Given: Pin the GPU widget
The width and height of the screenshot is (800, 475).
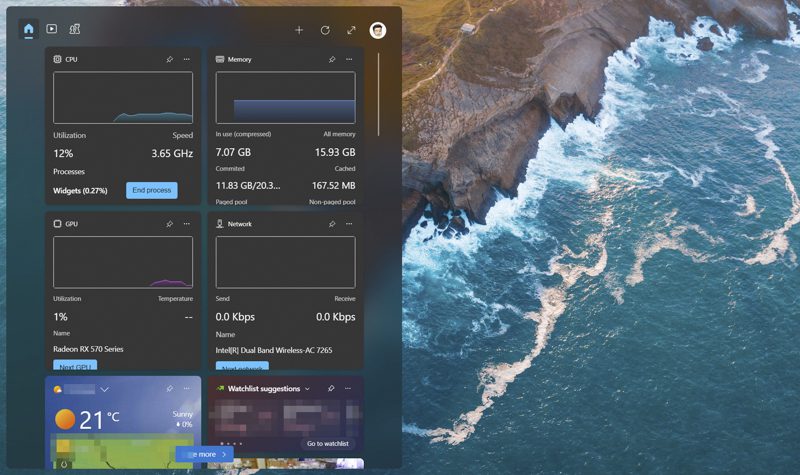Looking at the screenshot, I should coord(169,223).
